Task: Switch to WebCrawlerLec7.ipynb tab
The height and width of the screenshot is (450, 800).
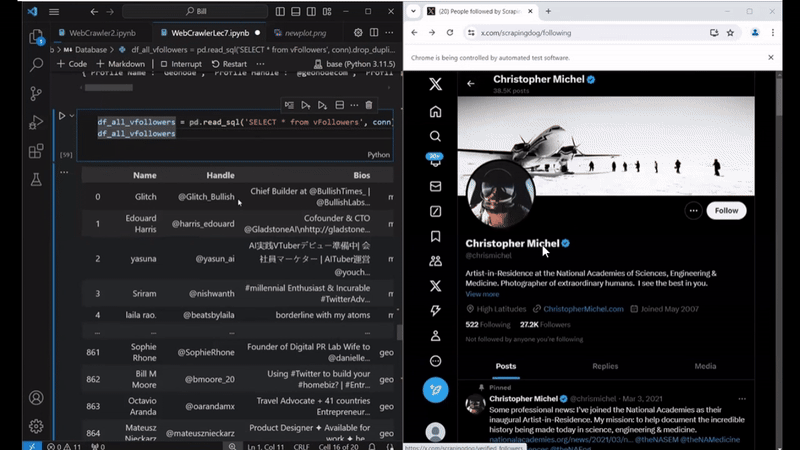Action: 210,33
